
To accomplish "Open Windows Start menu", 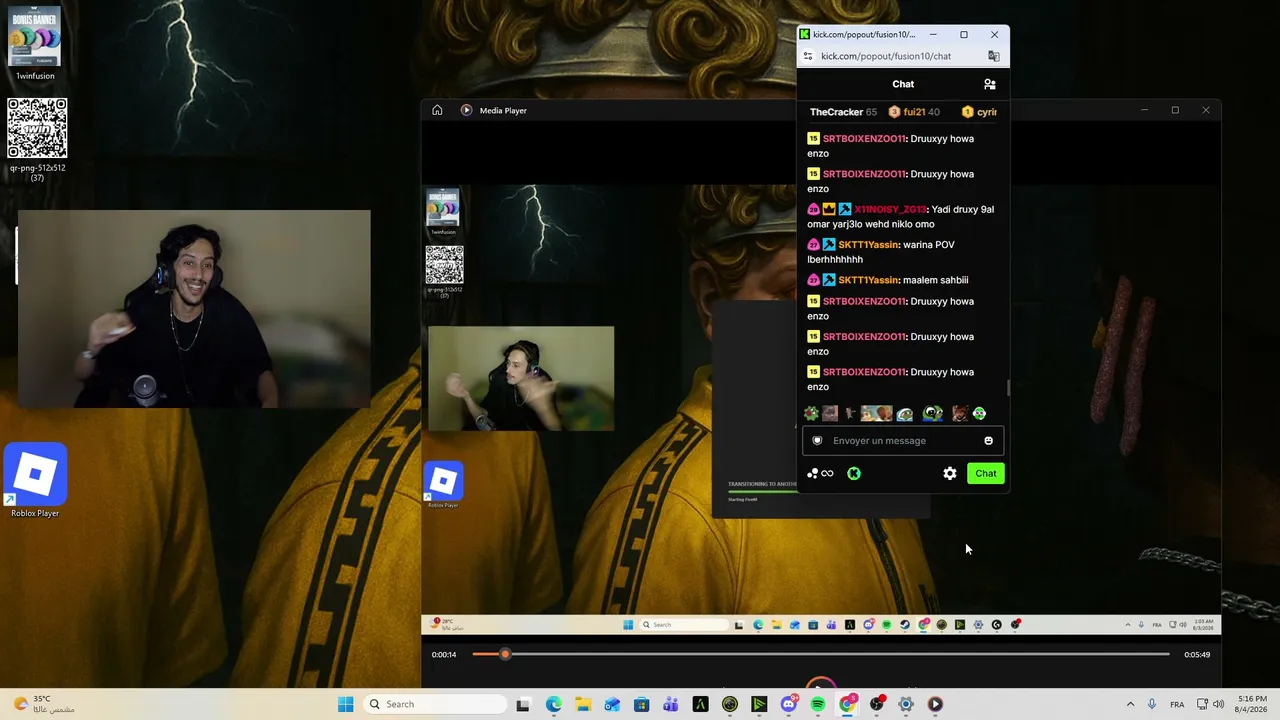I will point(345,704).
